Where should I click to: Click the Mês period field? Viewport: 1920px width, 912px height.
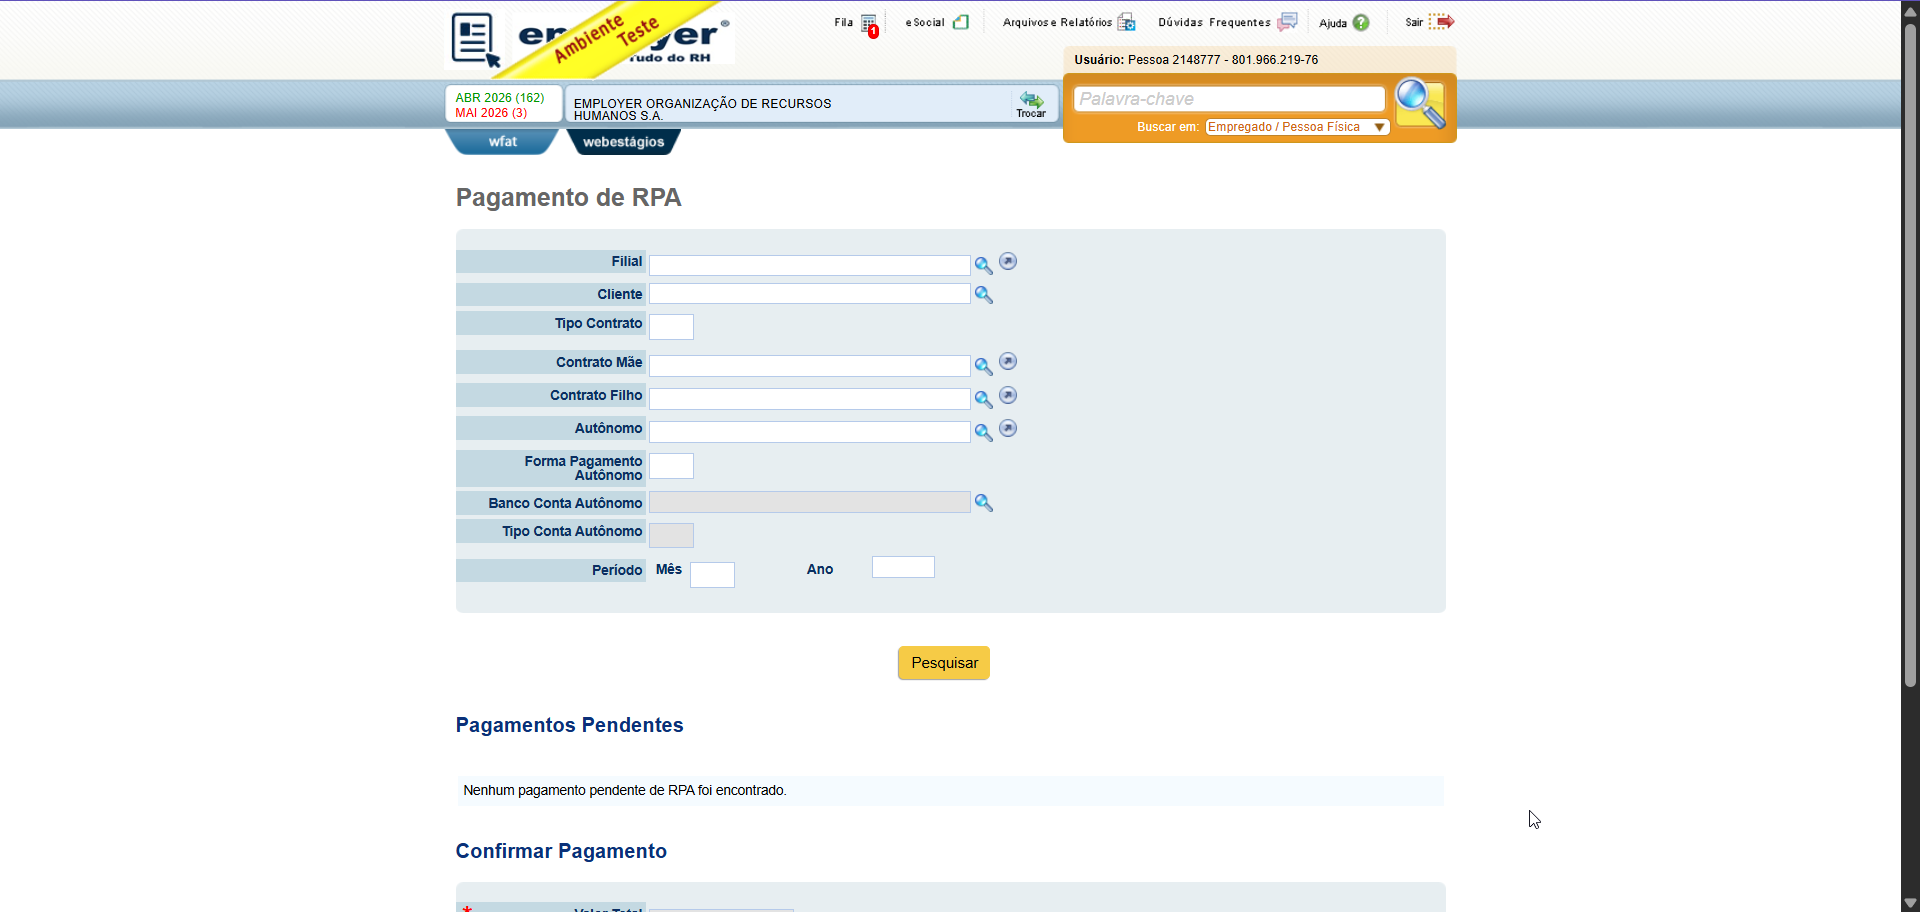coord(712,575)
